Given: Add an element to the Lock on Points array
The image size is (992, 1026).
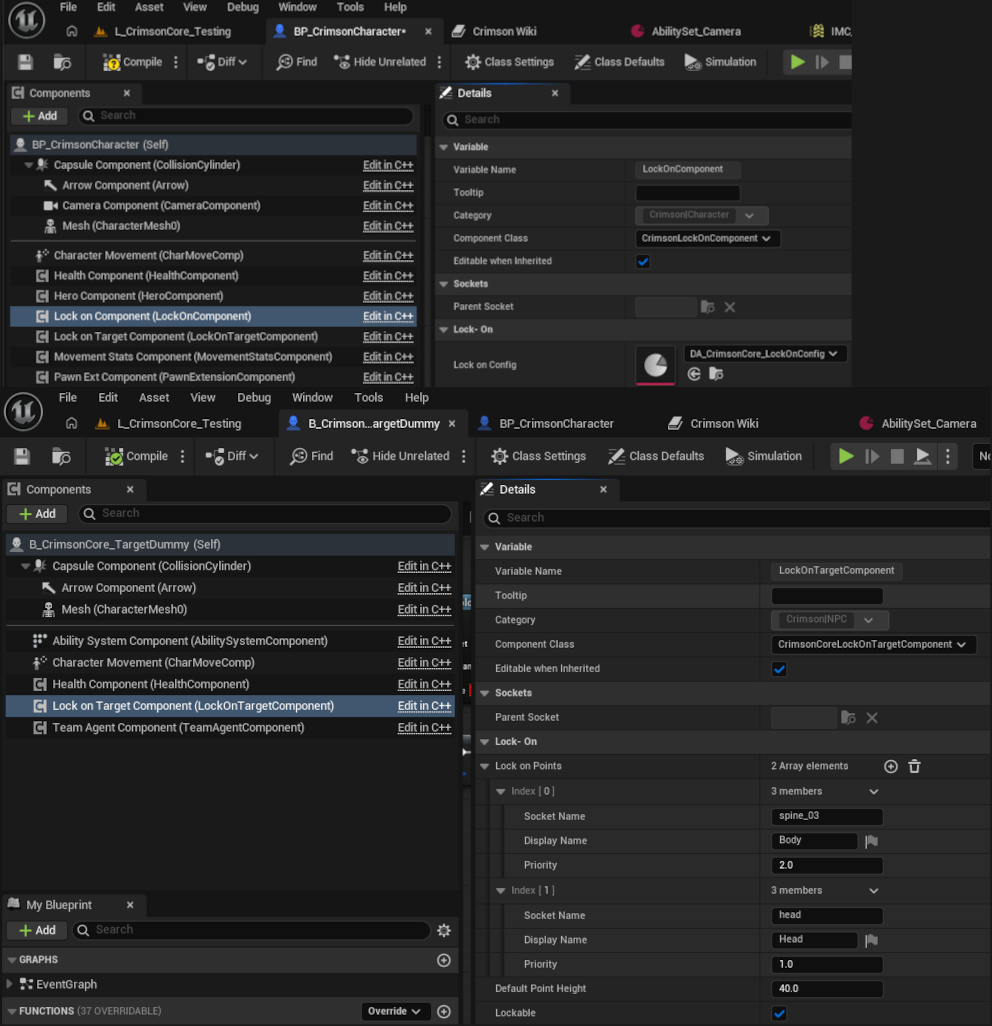Looking at the screenshot, I should (x=891, y=766).
